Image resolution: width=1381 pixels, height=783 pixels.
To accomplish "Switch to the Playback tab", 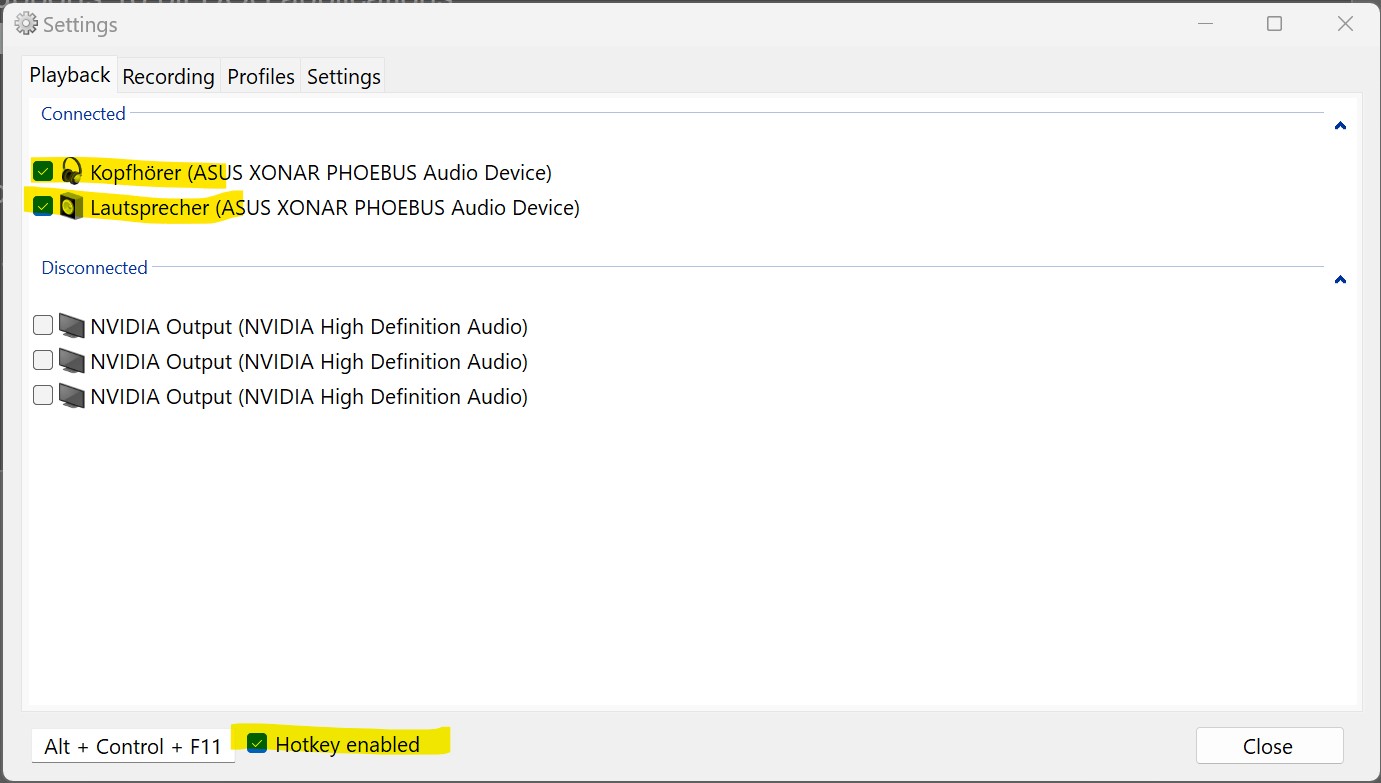I will tap(70, 75).
